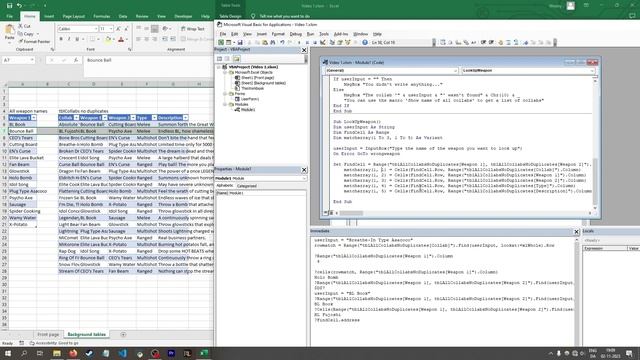Open the Windows Start menu
Image resolution: width=640 pixels, height=360 pixels.
coord(8,353)
